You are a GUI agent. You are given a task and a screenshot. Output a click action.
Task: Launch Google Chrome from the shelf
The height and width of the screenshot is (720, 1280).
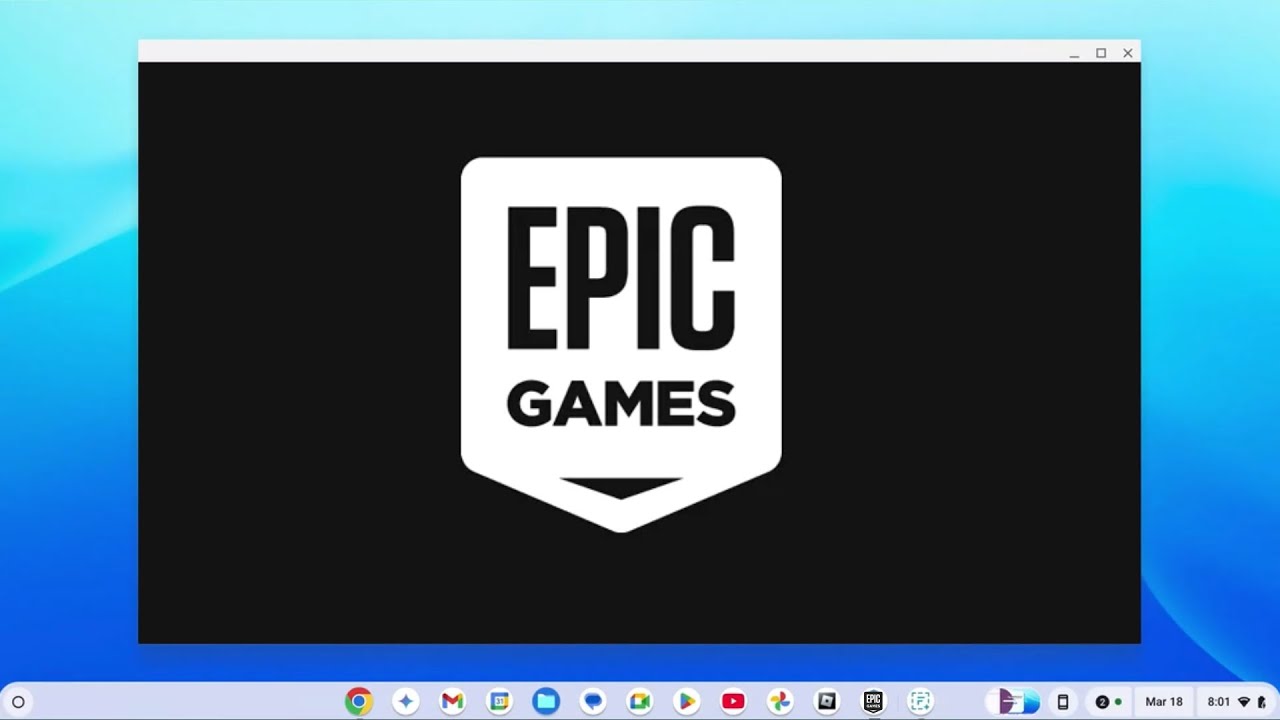[358, 702]
